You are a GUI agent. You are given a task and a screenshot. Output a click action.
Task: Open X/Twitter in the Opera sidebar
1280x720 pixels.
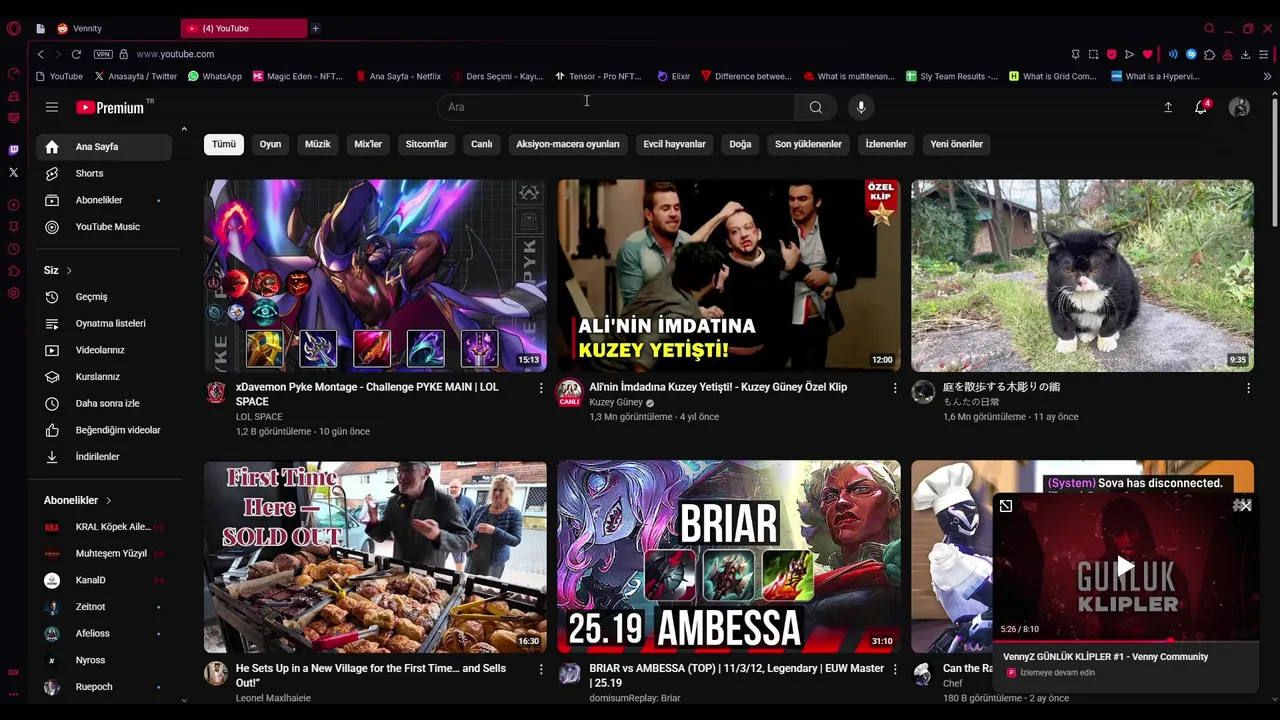tap(13, 172)
